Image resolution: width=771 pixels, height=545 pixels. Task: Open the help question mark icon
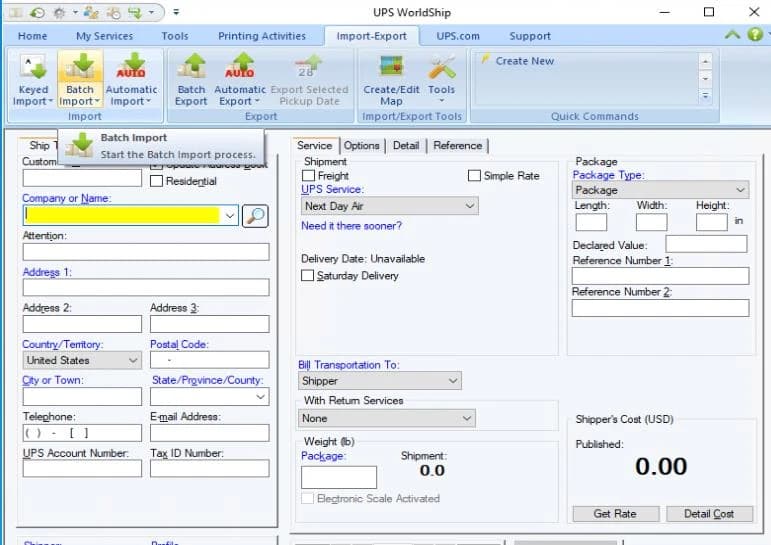755,34
